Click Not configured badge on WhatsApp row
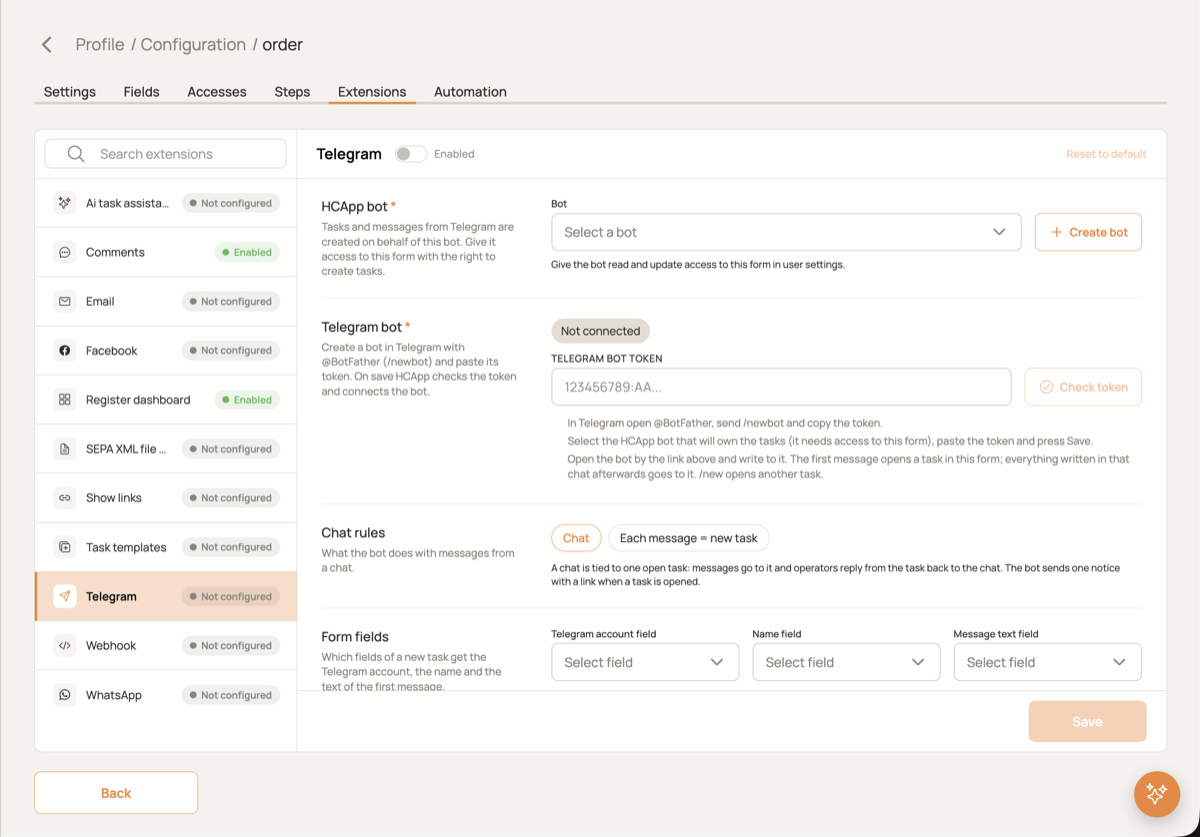The height and width of the screenshot is (837, 1200). [230, 695]
